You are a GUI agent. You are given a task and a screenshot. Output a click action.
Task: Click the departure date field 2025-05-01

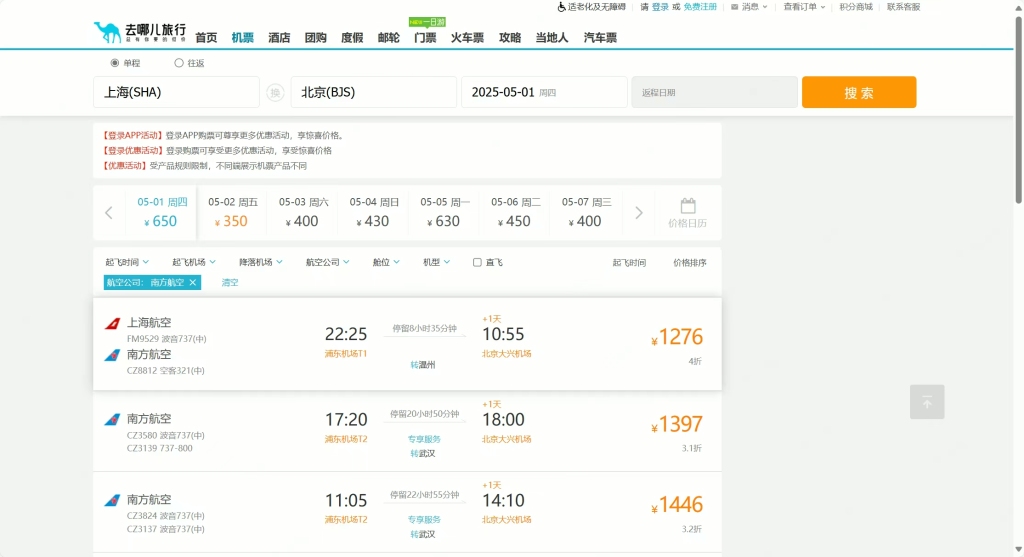click(x=543, y=92)
